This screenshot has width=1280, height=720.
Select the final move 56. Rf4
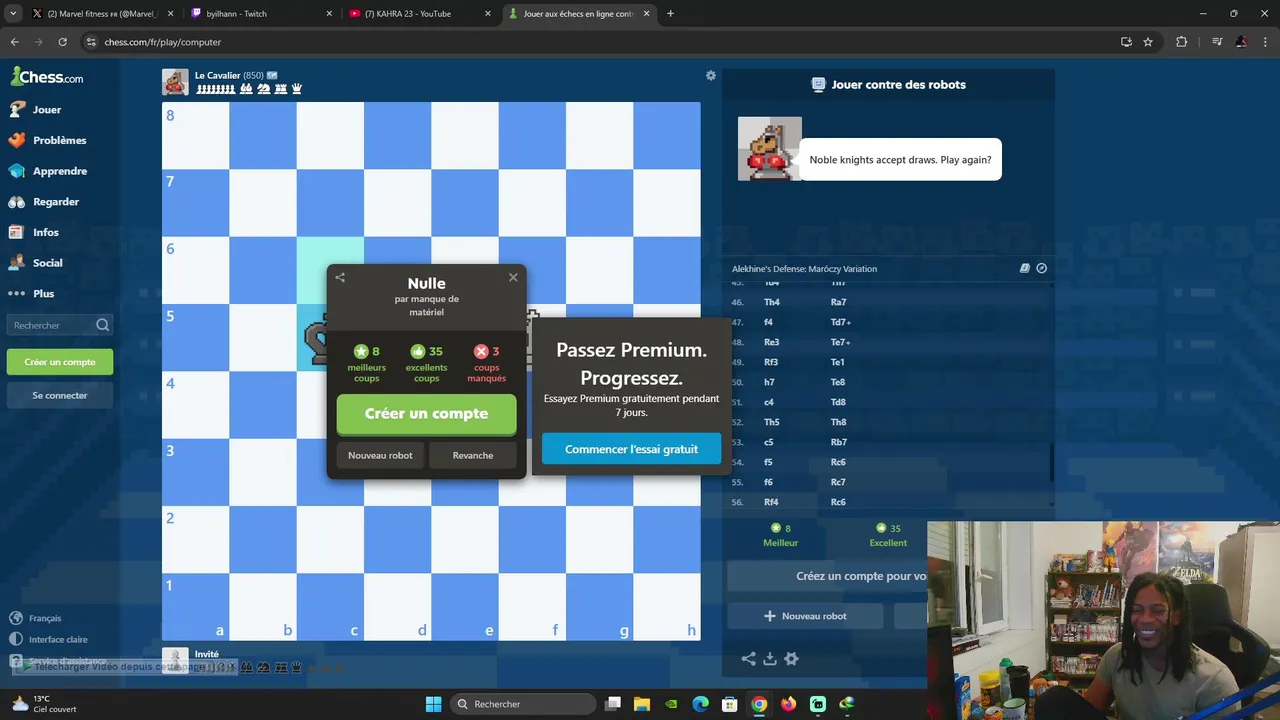tap(771, 502)
